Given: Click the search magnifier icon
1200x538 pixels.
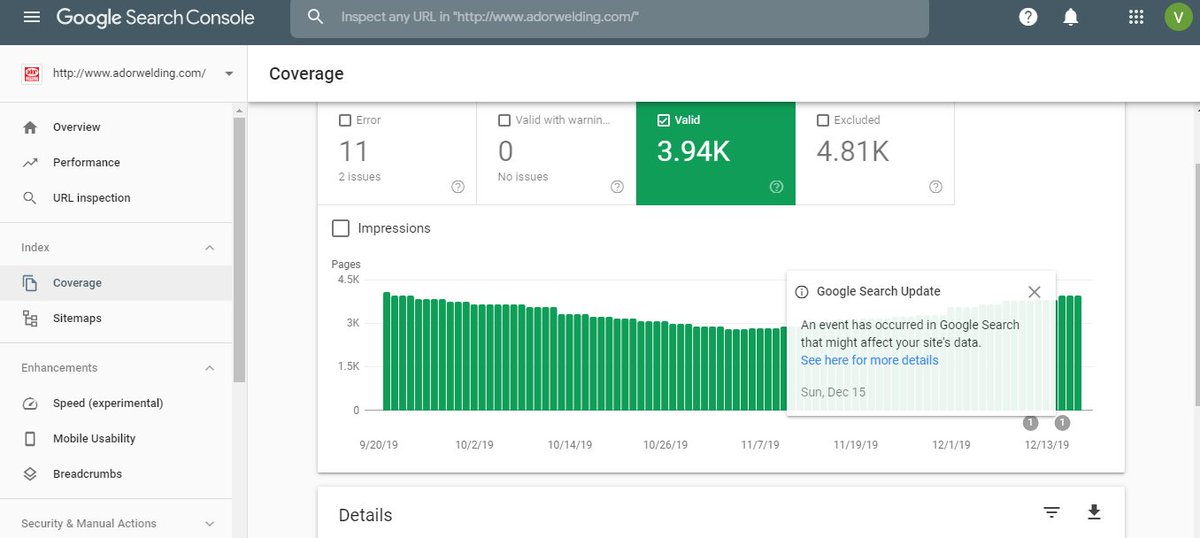Looking at the screenshot, I should pyautogui.click(x=315, y=17).
